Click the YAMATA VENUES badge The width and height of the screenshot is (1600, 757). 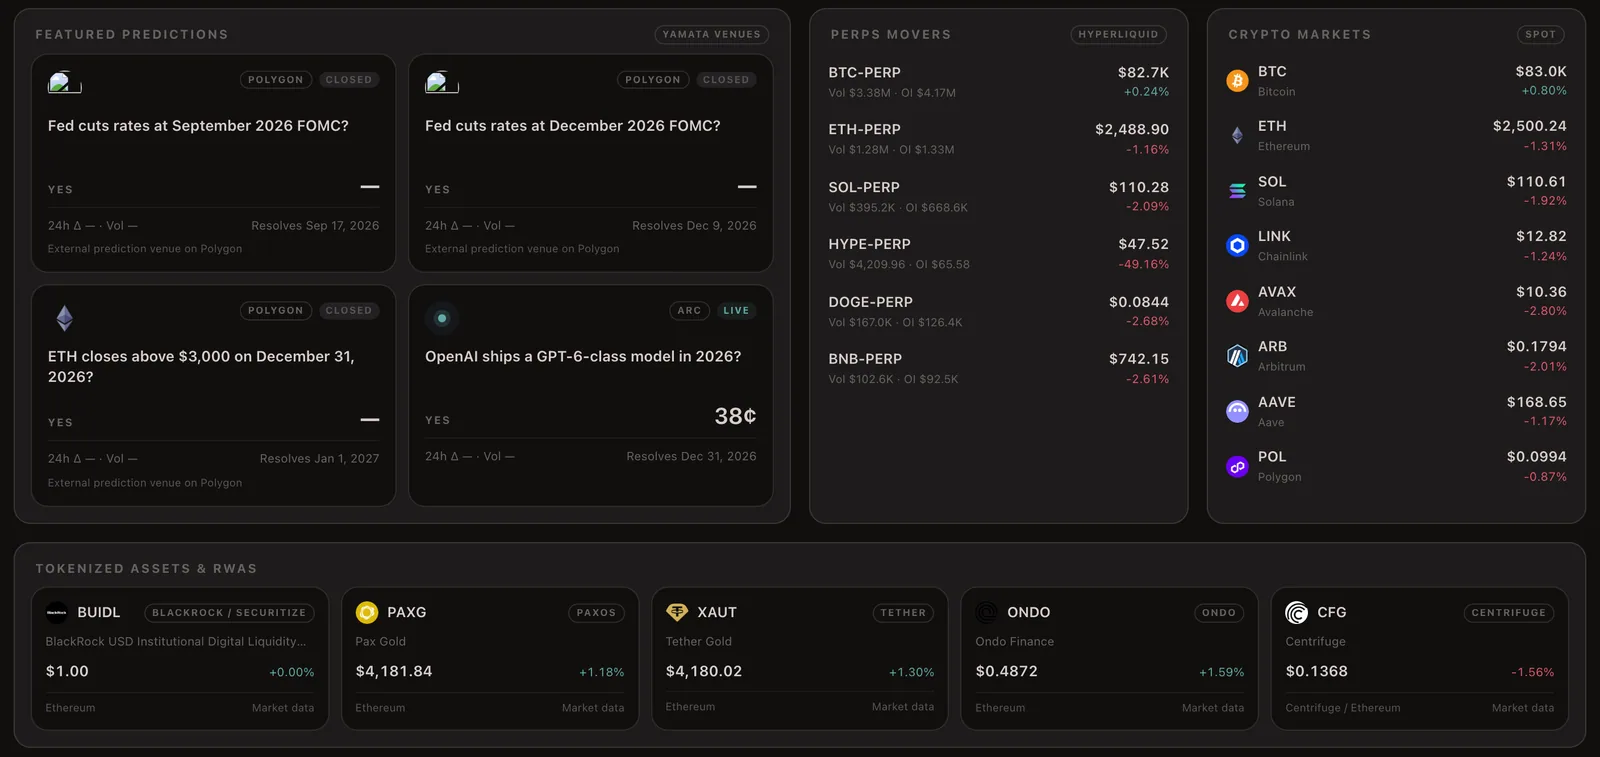point(712,34)
